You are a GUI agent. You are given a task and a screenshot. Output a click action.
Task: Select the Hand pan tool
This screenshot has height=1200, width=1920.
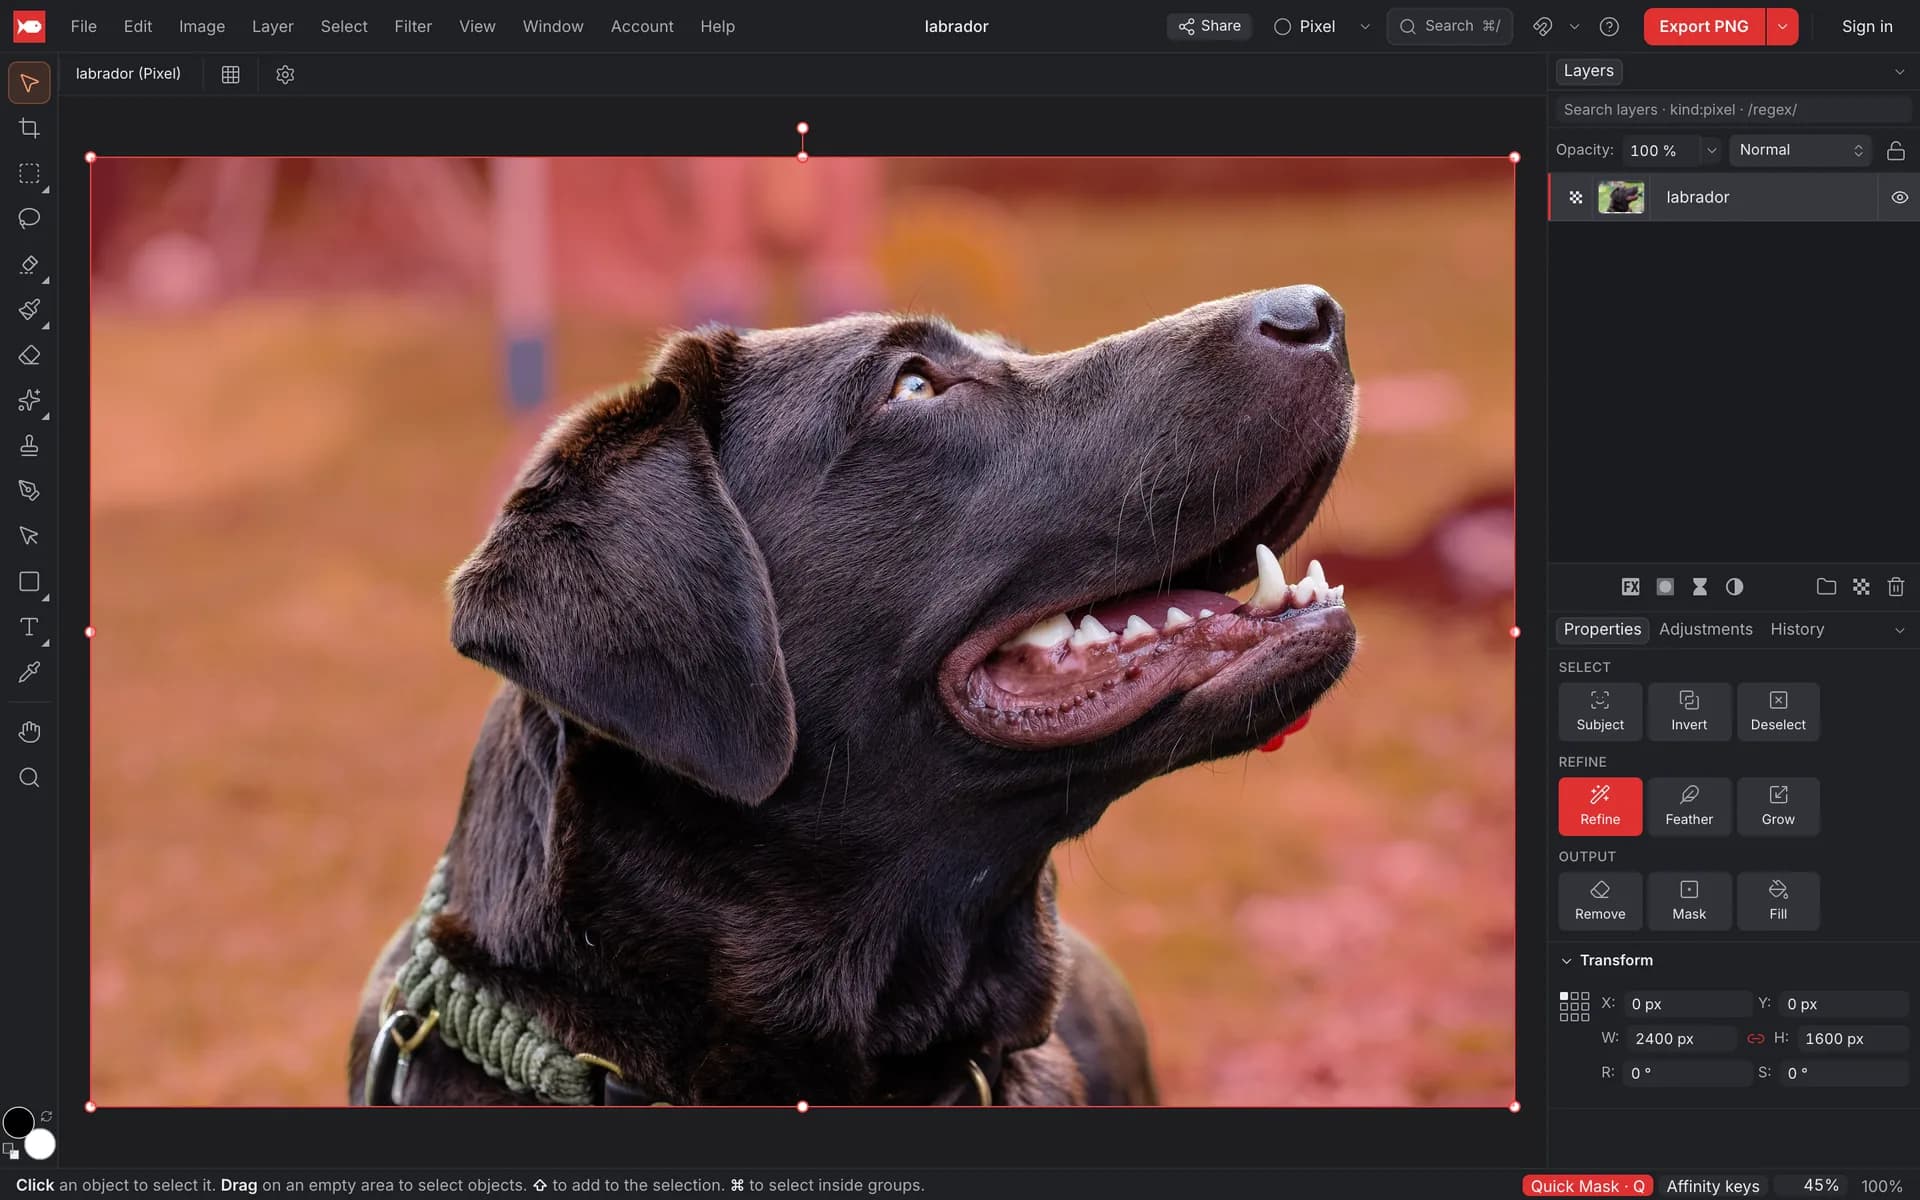[x=29, y=732]
